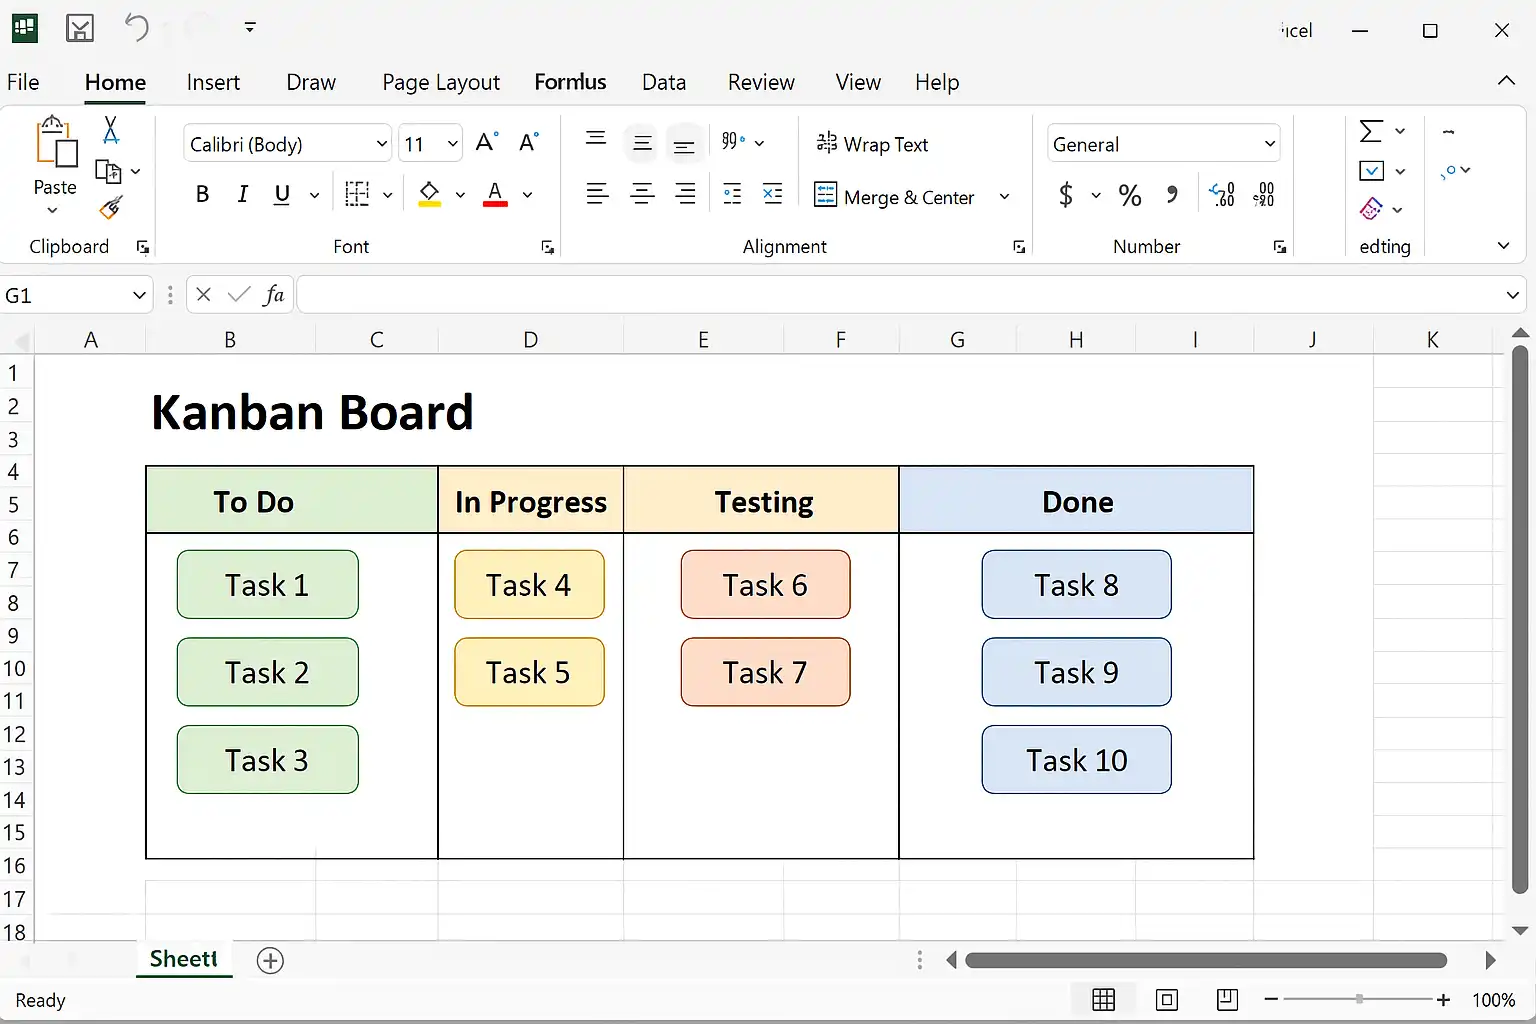1536x1024 pixels.
Task: Copy selection using the copy icon
Action: [108, 172]
